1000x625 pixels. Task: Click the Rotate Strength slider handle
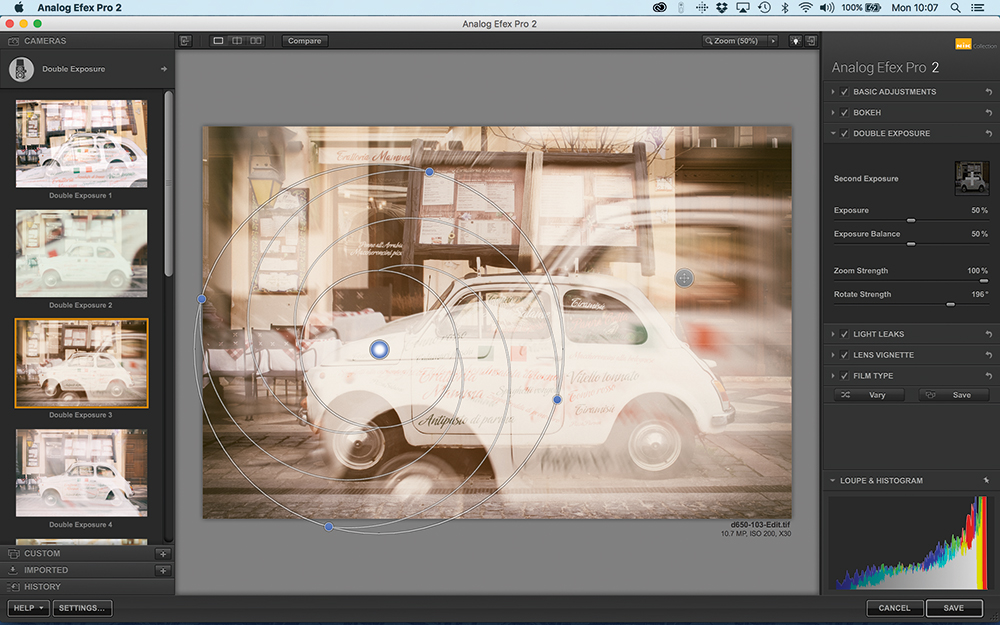coord(950,304)
